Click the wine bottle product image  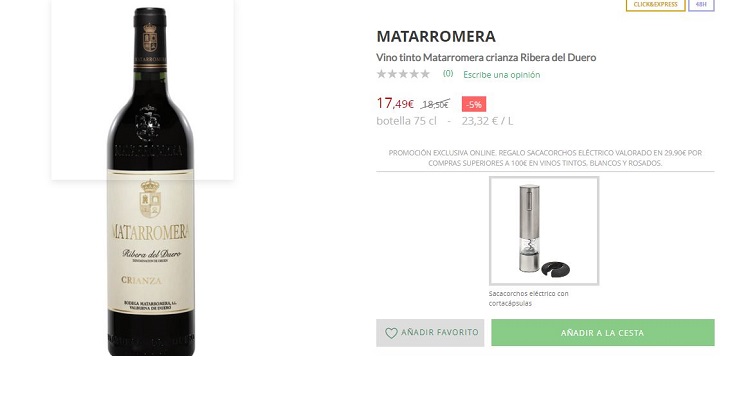(150, 180)
